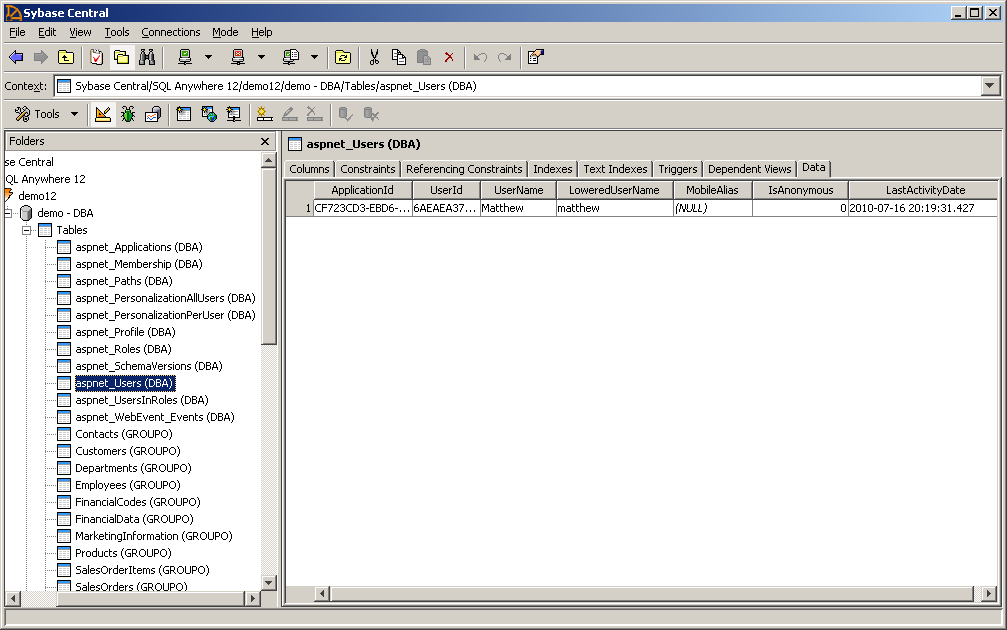Open Search pane with binoculars icon

147,57
